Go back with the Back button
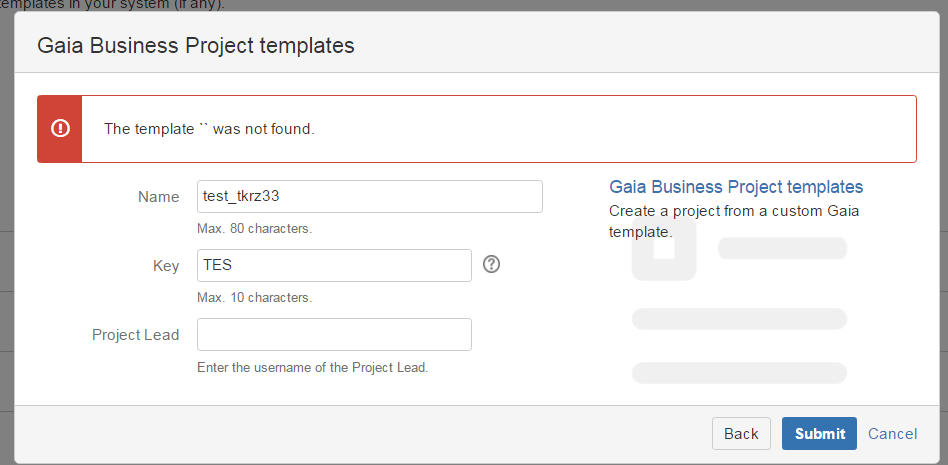This screenshot has height=465, width=948. [x=741, y=434]
